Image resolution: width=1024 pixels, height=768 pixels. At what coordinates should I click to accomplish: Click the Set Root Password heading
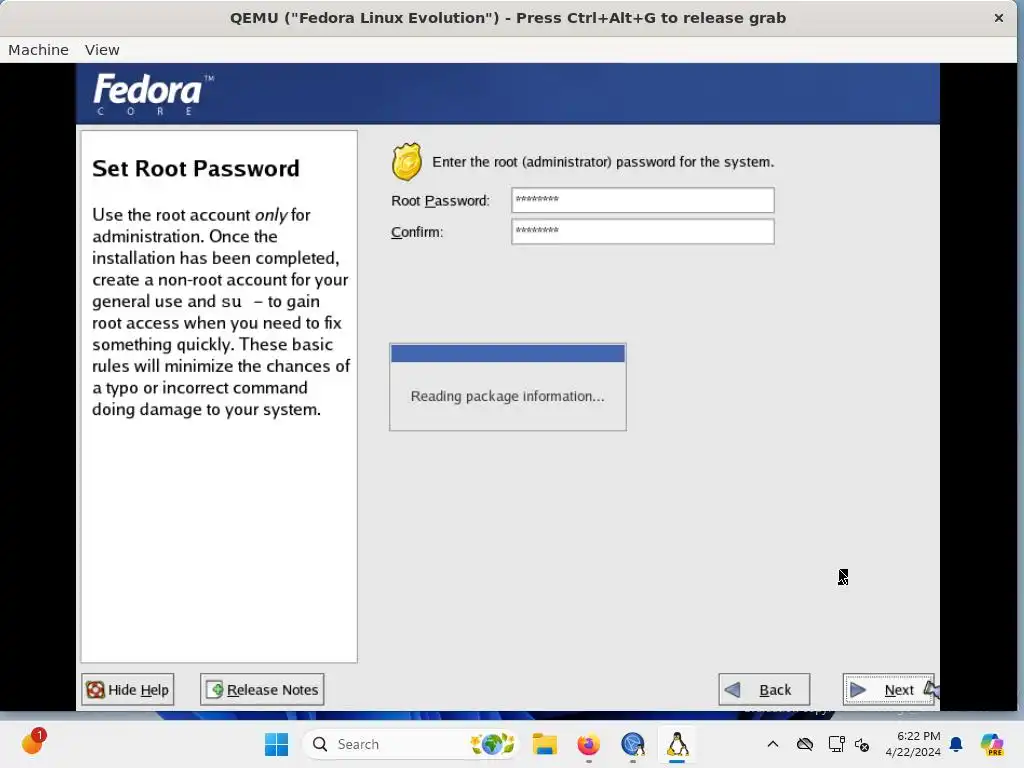pos(196,168)
